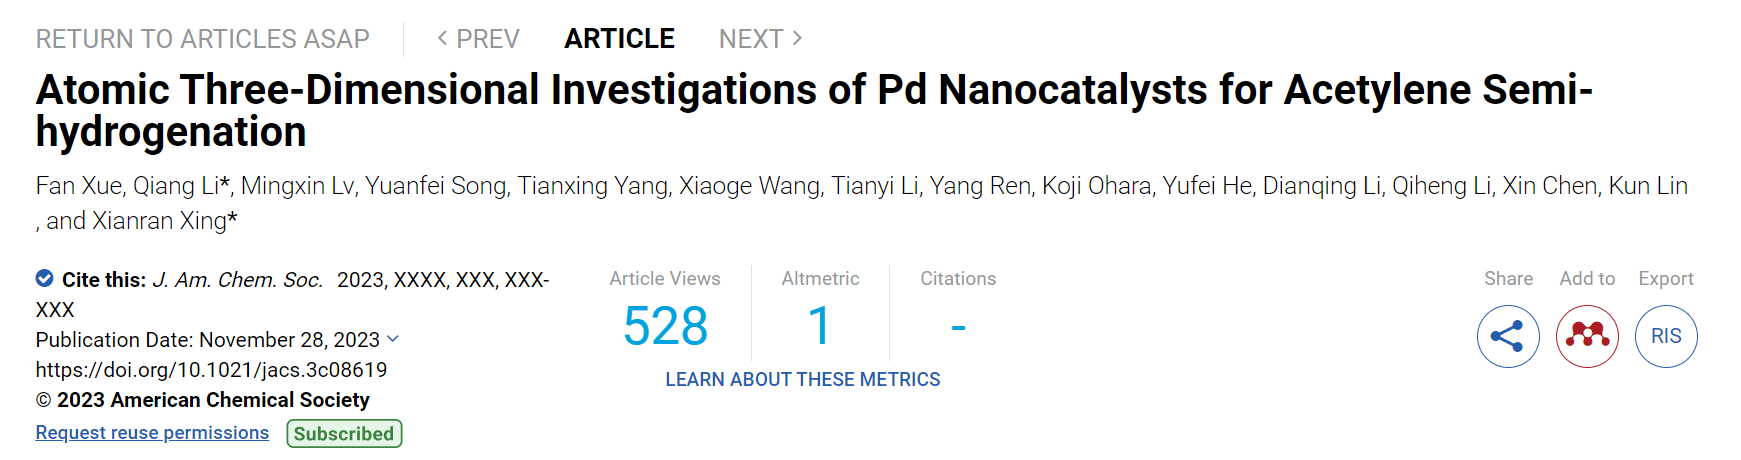Click the blue checkmark beside Cite this

click(45, 279)
